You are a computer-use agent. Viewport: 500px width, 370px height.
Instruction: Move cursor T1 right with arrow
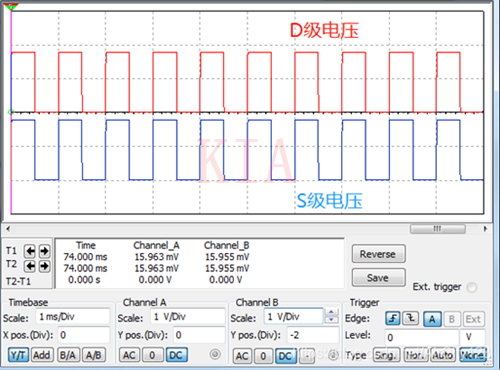pyautogui.click(x=44, y=251)
